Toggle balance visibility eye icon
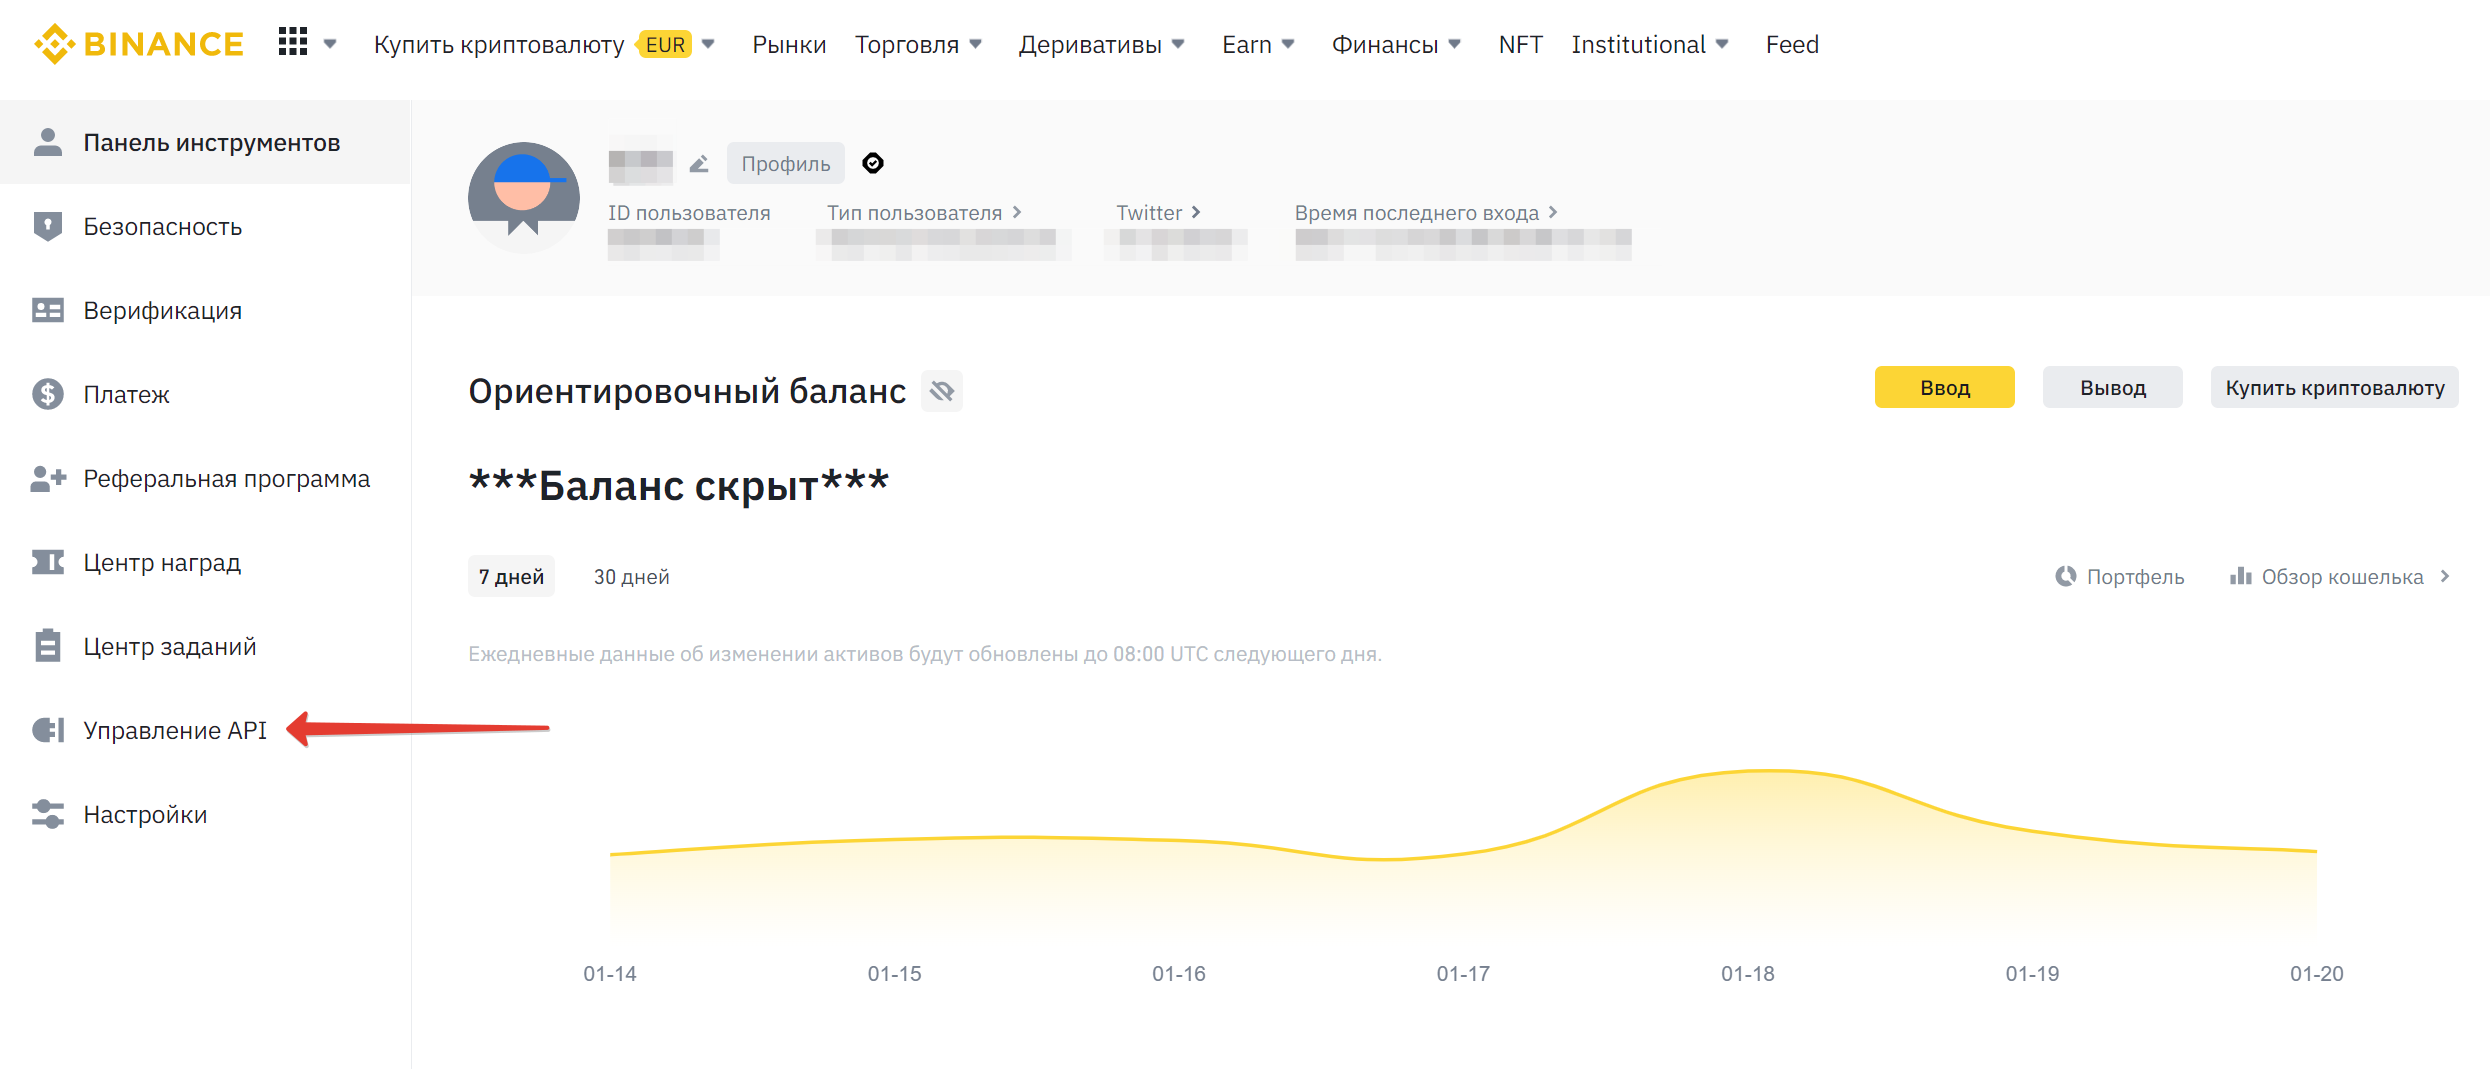This screenshot has width=2490, height=1069. point(942,391)
